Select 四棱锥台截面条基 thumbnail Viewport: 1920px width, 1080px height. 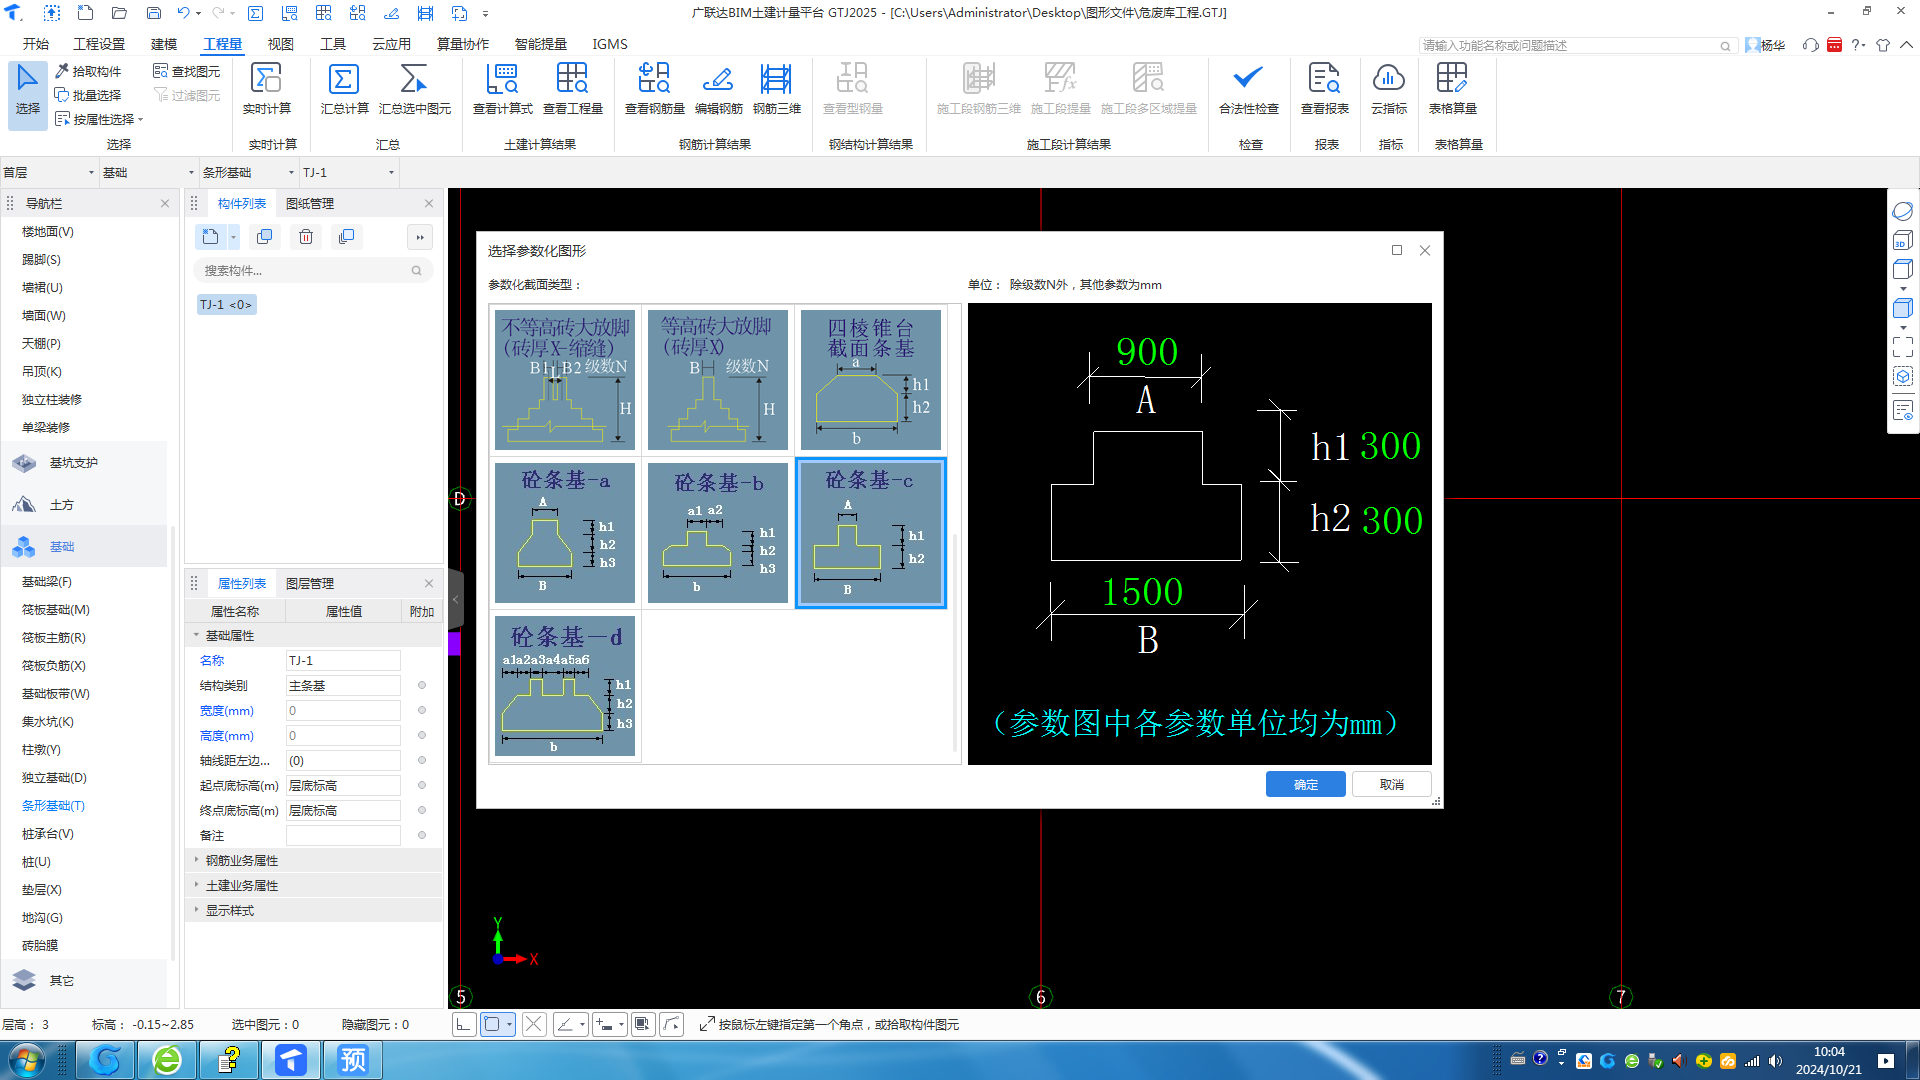pos(870,380)
